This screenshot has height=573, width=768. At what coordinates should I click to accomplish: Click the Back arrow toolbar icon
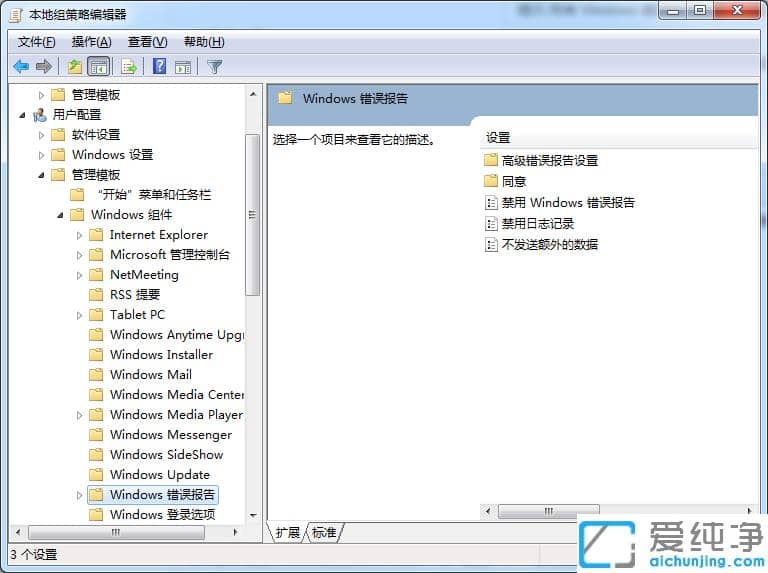click(x=21, y=66)
